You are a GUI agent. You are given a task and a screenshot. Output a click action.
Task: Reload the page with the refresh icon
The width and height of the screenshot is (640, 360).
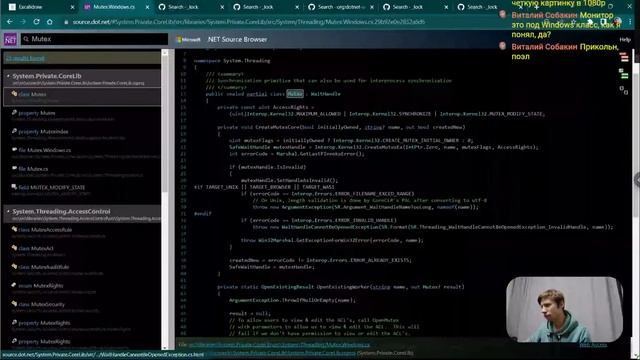(x=36, y=22)
